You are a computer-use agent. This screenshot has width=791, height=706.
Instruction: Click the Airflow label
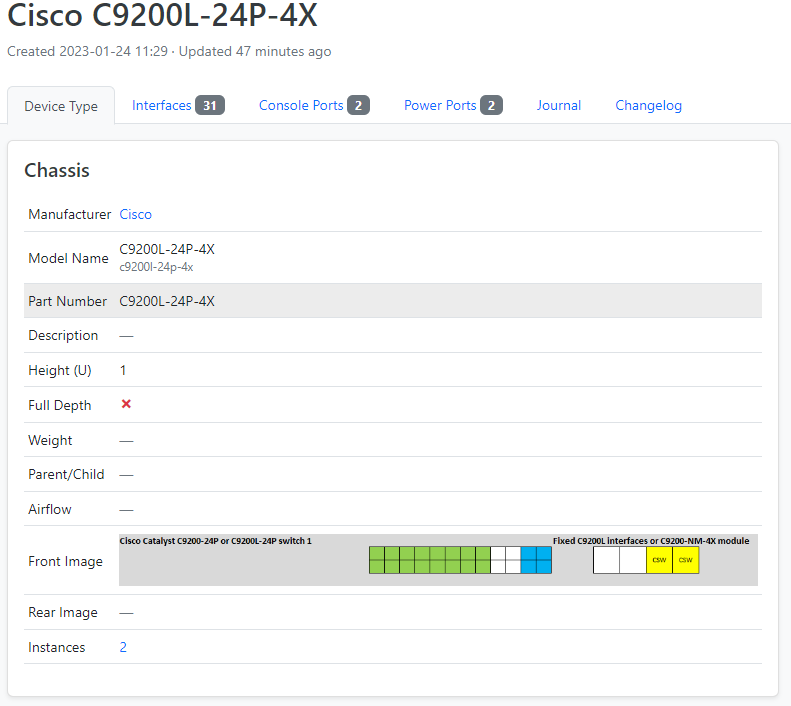pos(50,509)
